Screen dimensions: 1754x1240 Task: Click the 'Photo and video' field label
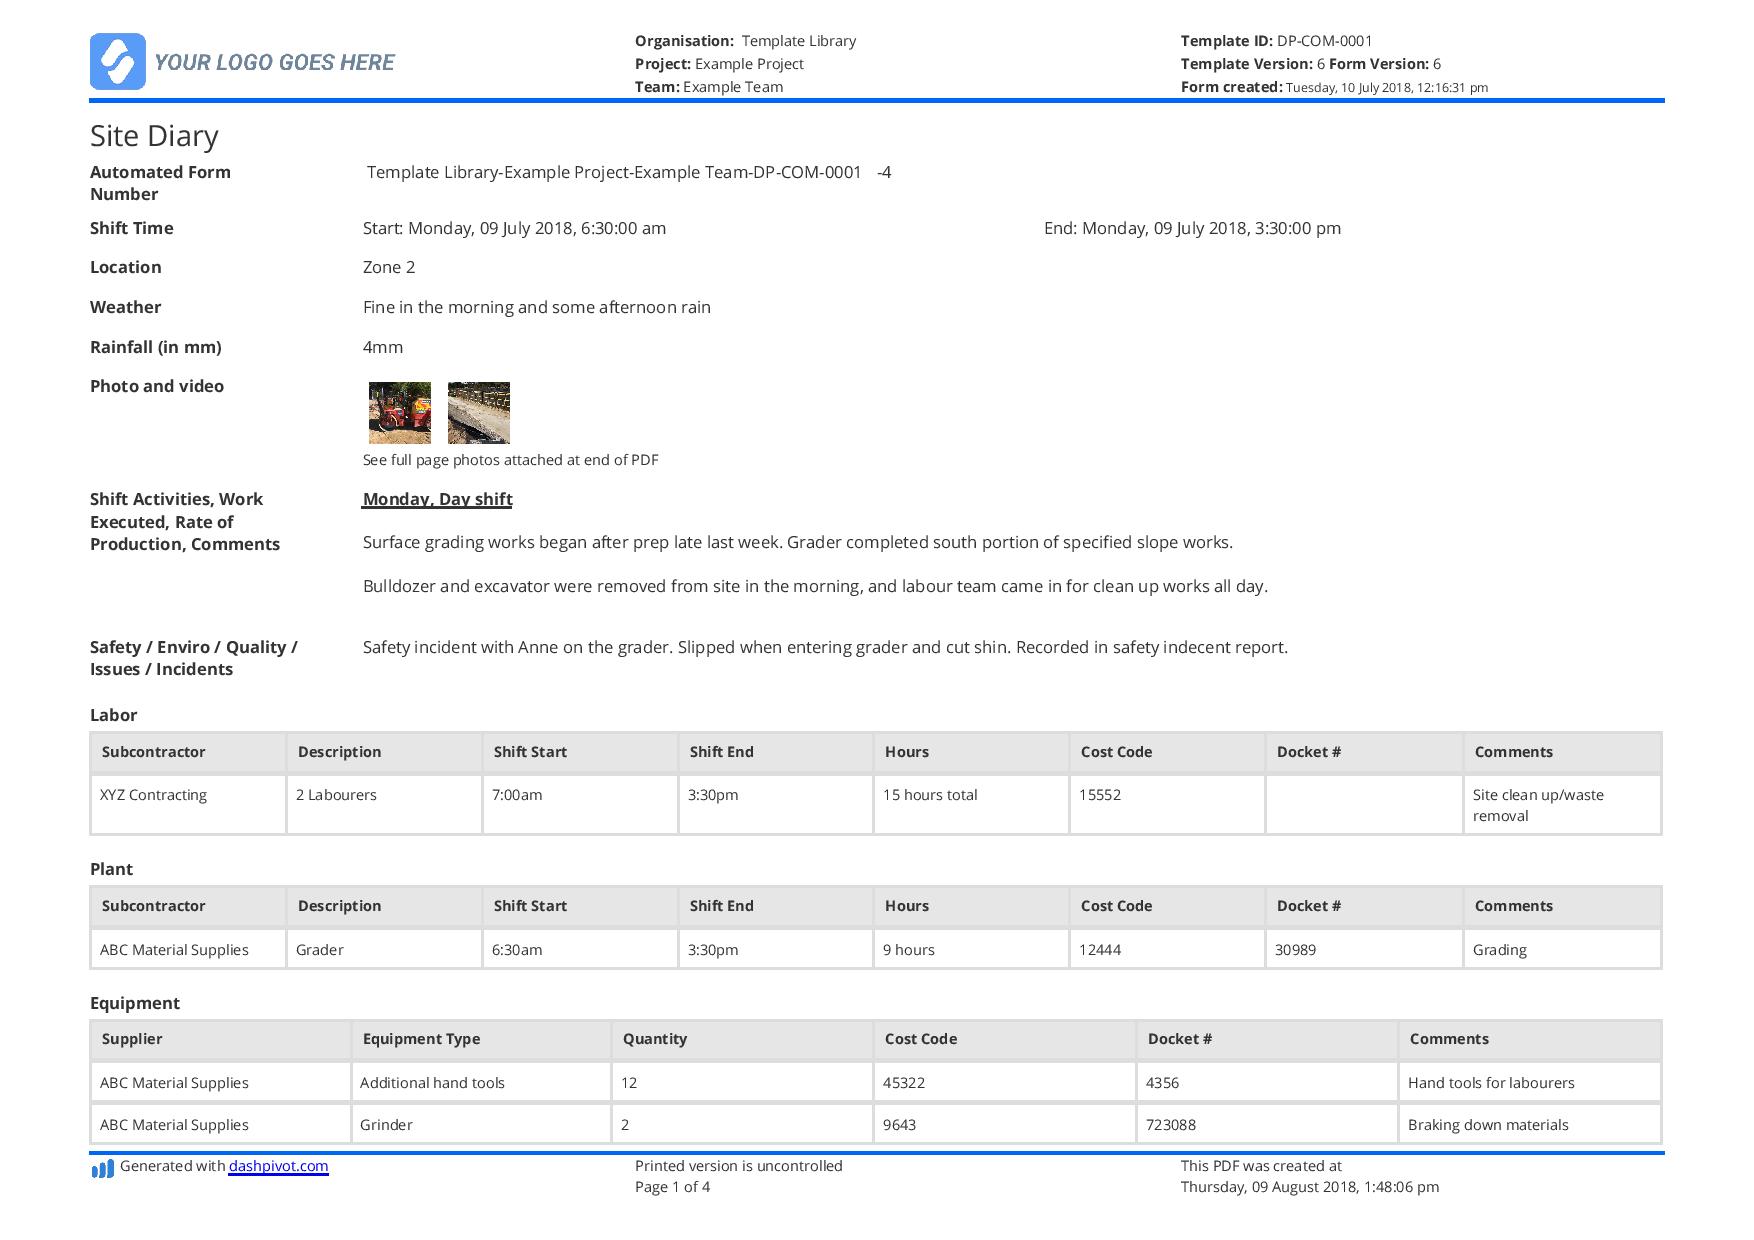[157, 386]
